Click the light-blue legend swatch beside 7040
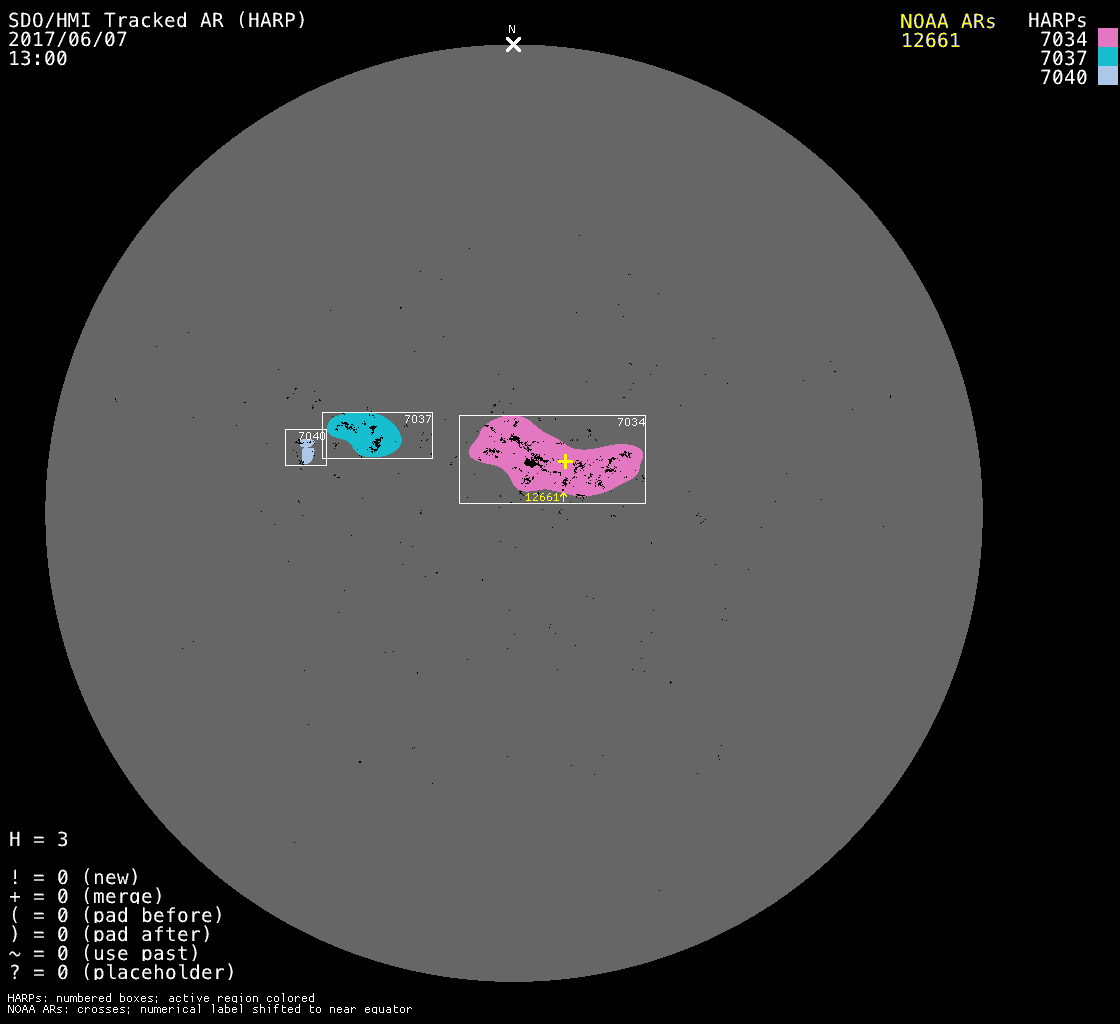Image resolution: width=1120 pixels, height=1024 pixels. coord(1107,77)
